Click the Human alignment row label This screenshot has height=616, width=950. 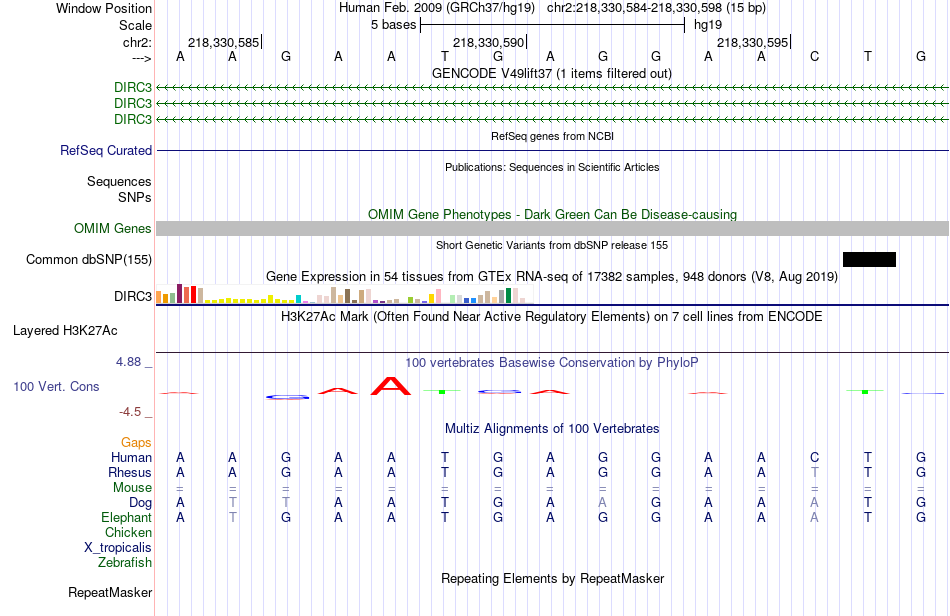click(x=131, y=457)
